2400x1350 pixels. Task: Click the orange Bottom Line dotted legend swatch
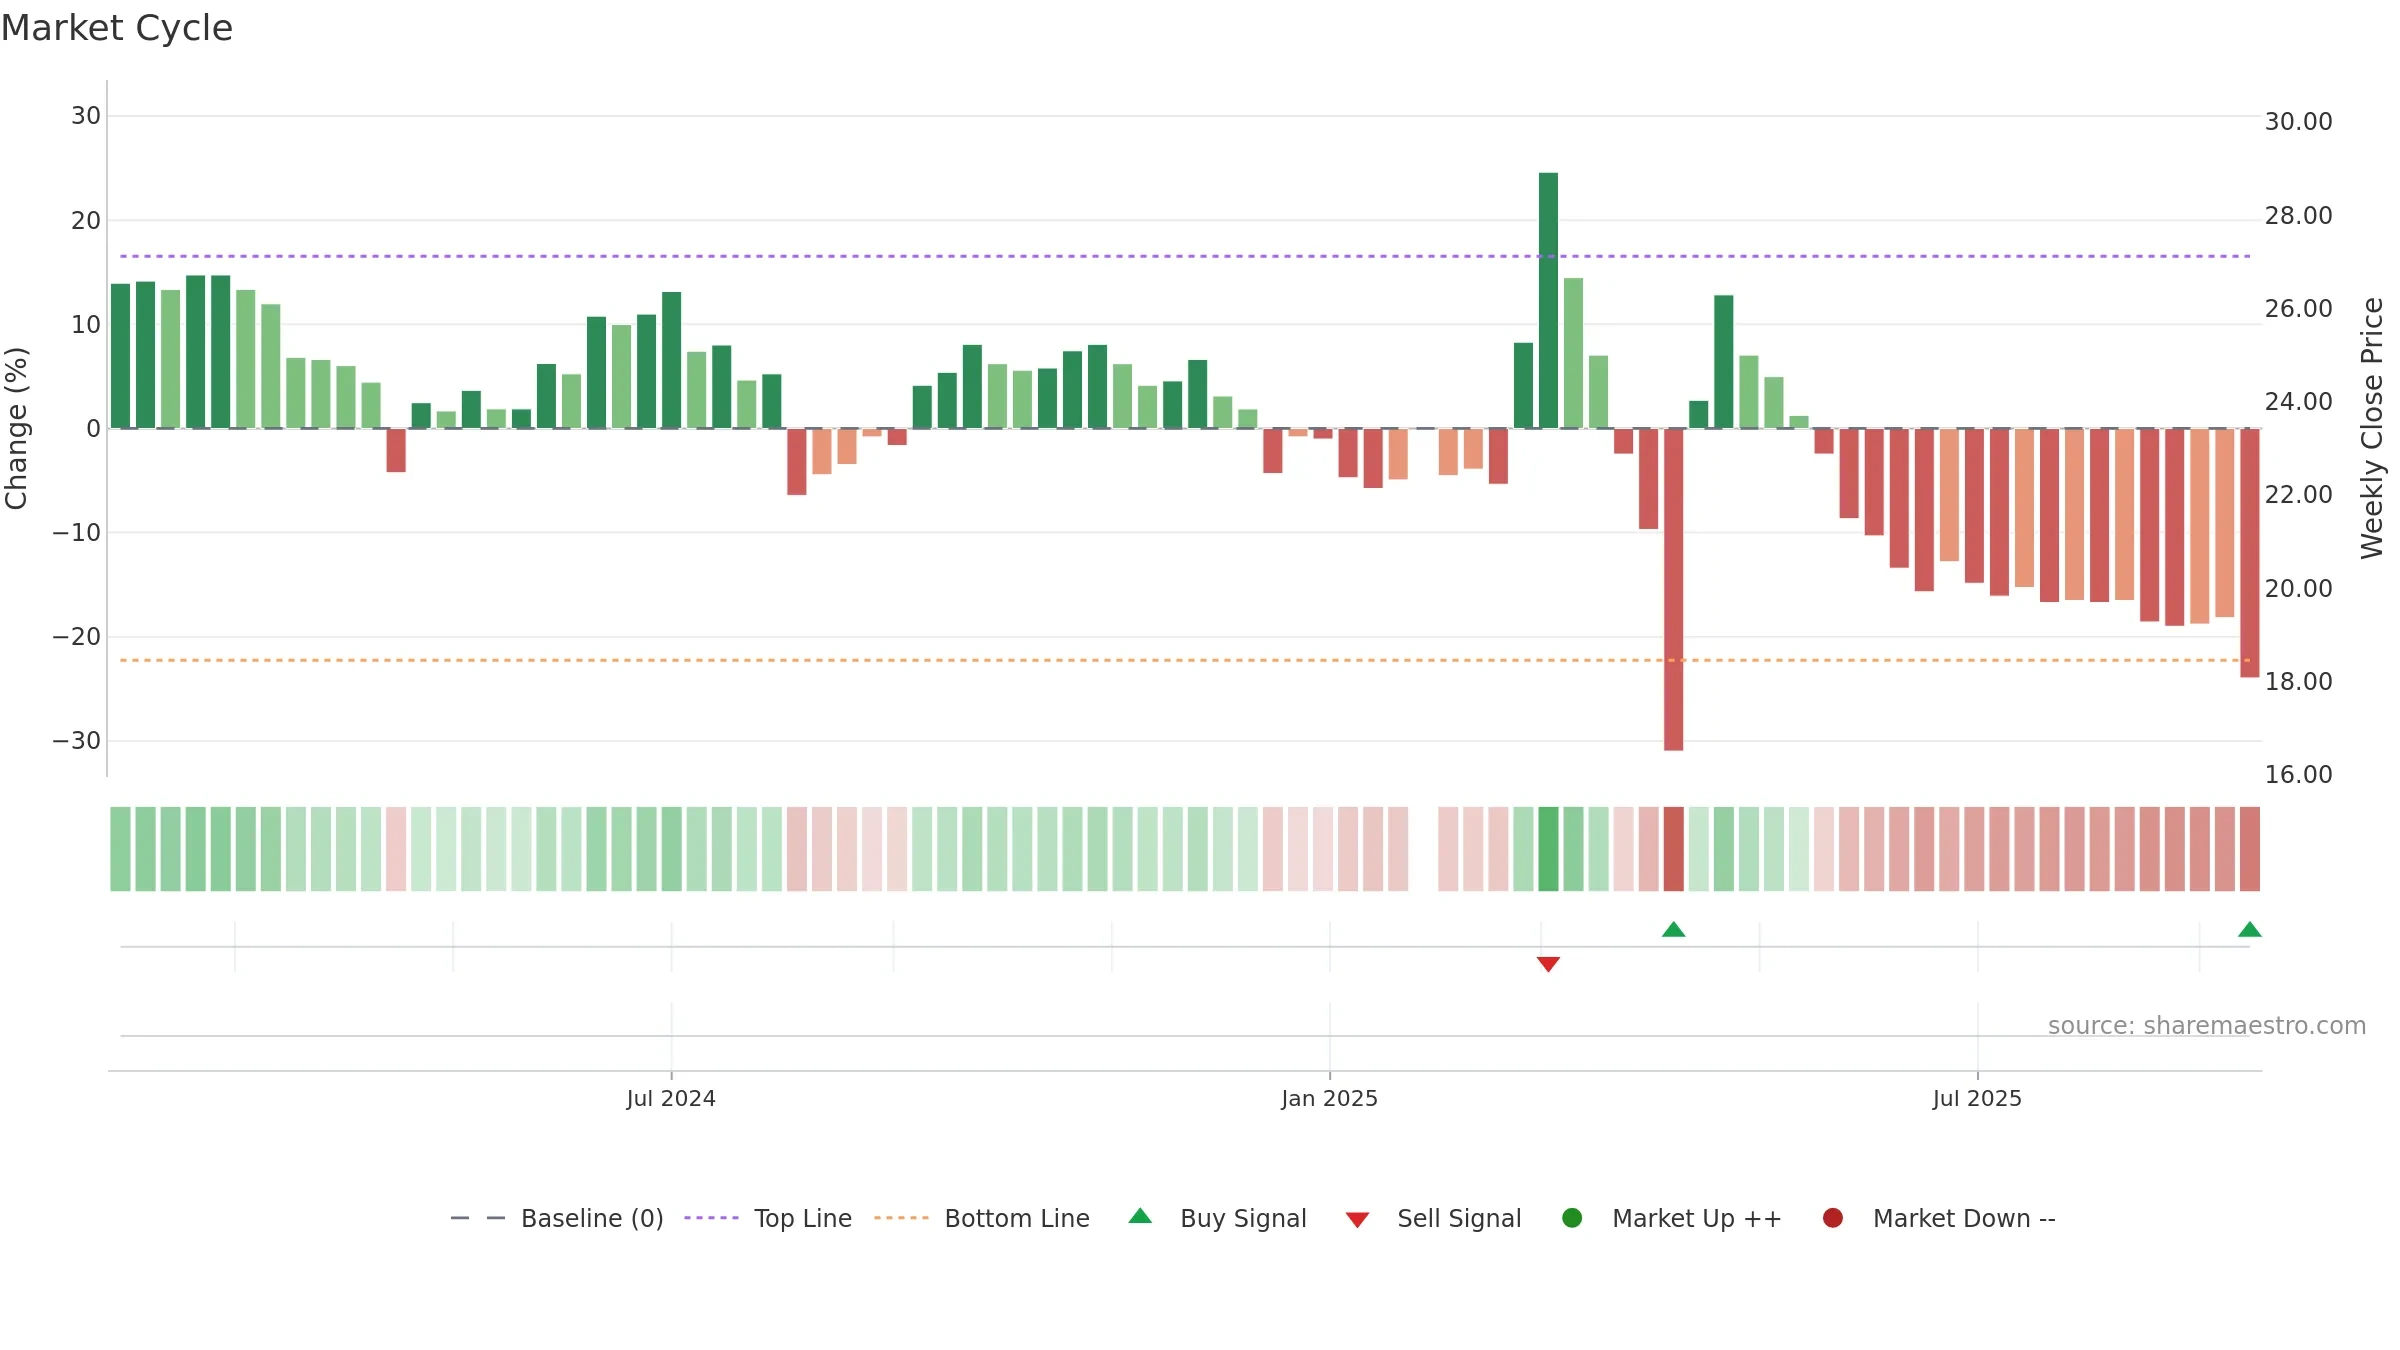(x=901, y=1218)
